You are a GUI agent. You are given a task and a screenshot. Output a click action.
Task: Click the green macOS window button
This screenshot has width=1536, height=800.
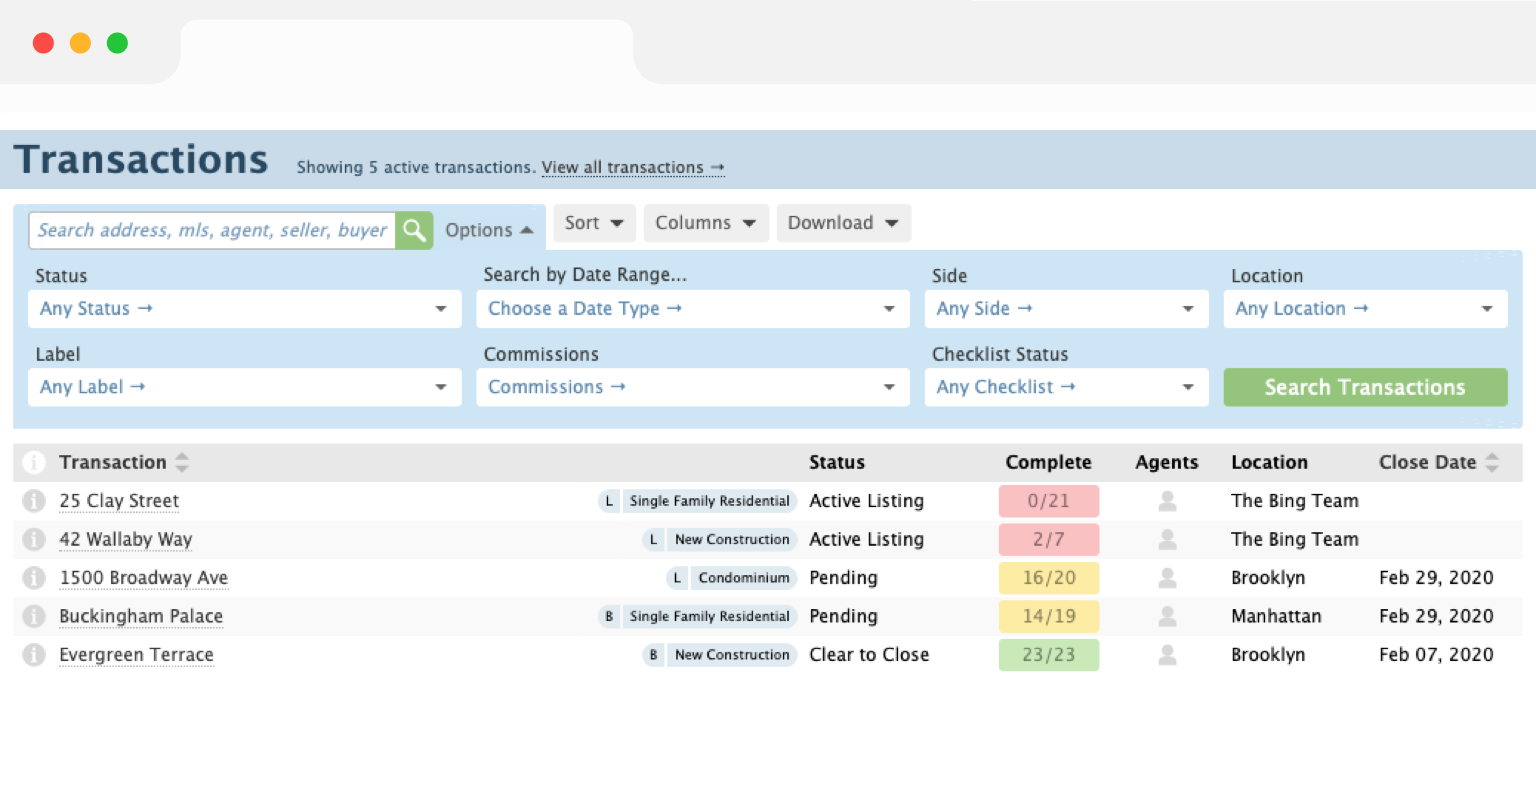pyautogui.click(x=117, y=43)
